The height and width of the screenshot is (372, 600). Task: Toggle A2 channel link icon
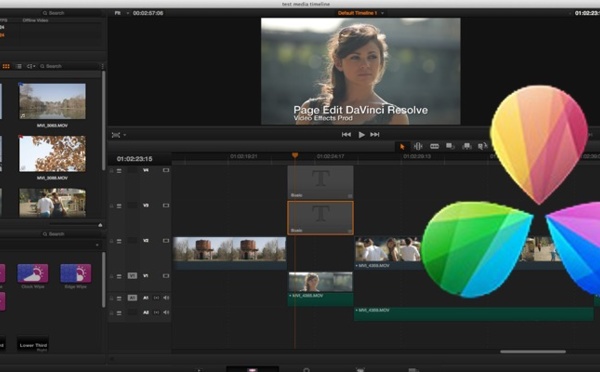click(x=156, y=313)
